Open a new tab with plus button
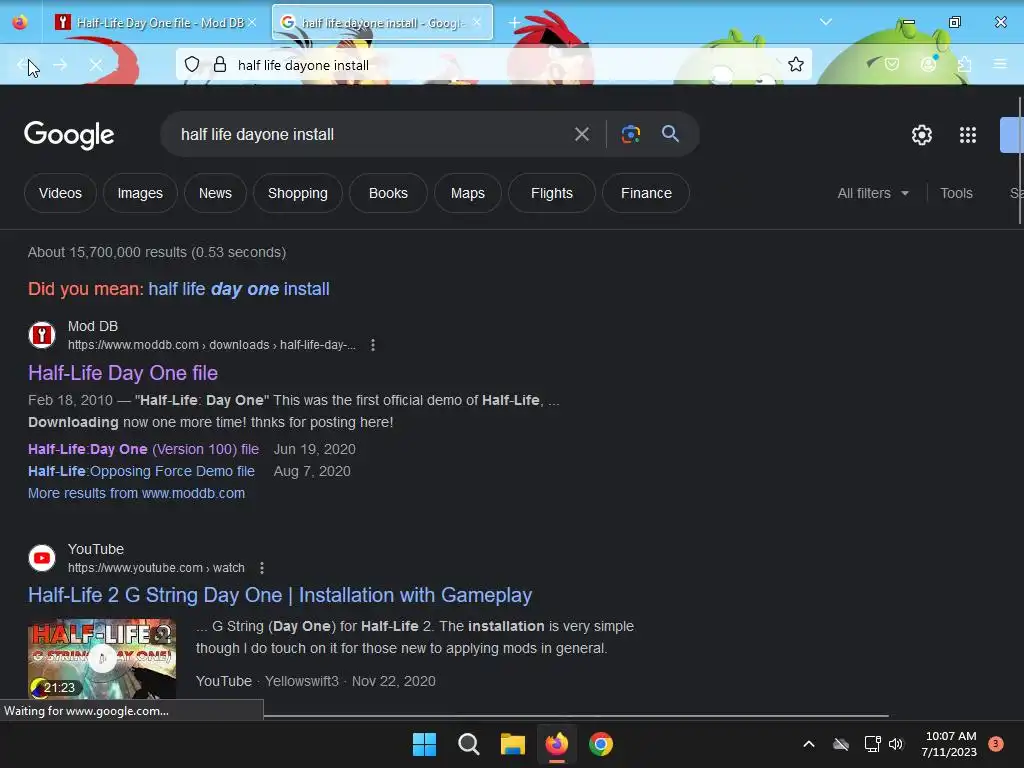Image resolution: width=1024 pixels, height=768 pixels. 515,23
